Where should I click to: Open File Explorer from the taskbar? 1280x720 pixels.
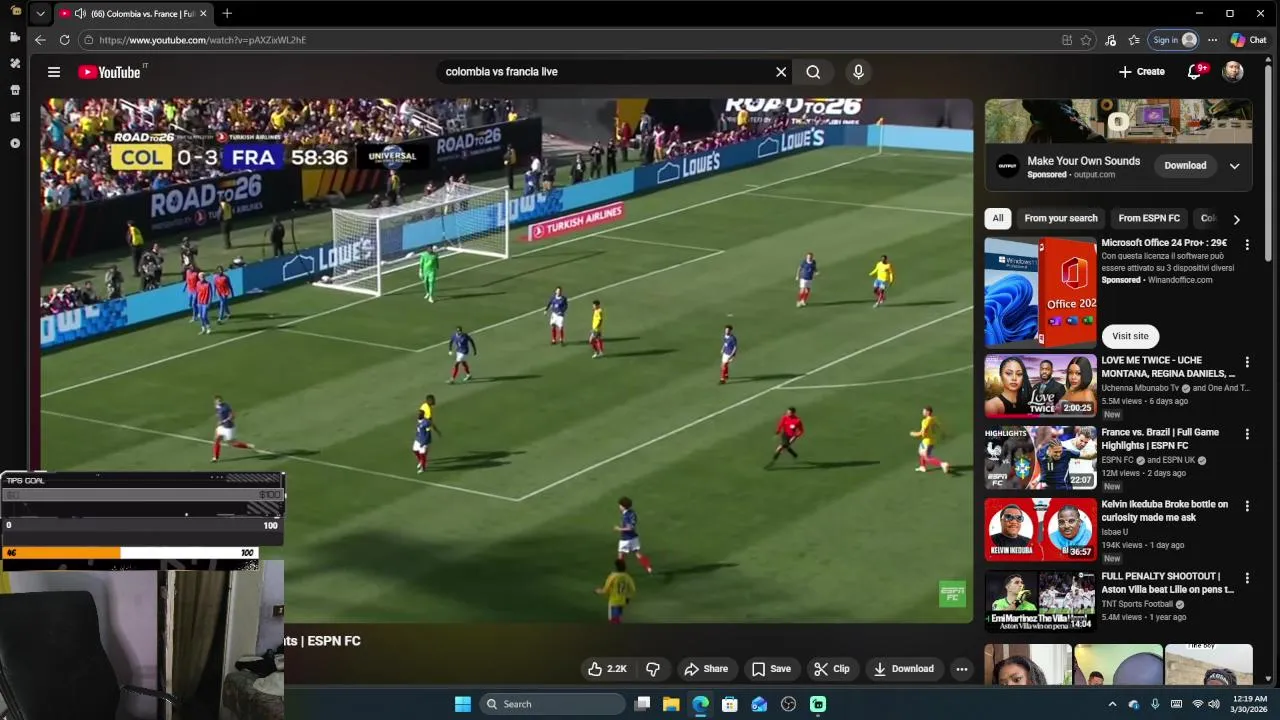tap(671, 704)
